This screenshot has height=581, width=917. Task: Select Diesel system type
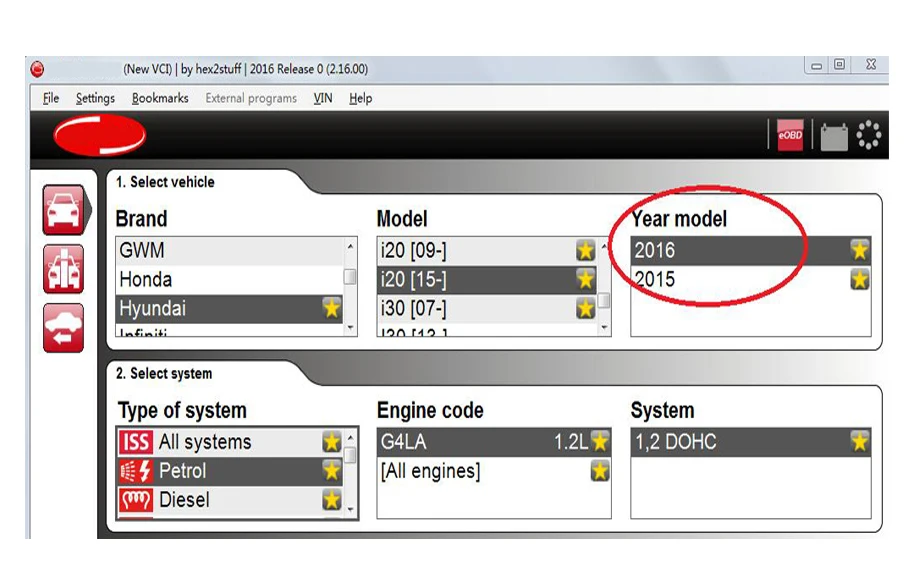[230, 500]
